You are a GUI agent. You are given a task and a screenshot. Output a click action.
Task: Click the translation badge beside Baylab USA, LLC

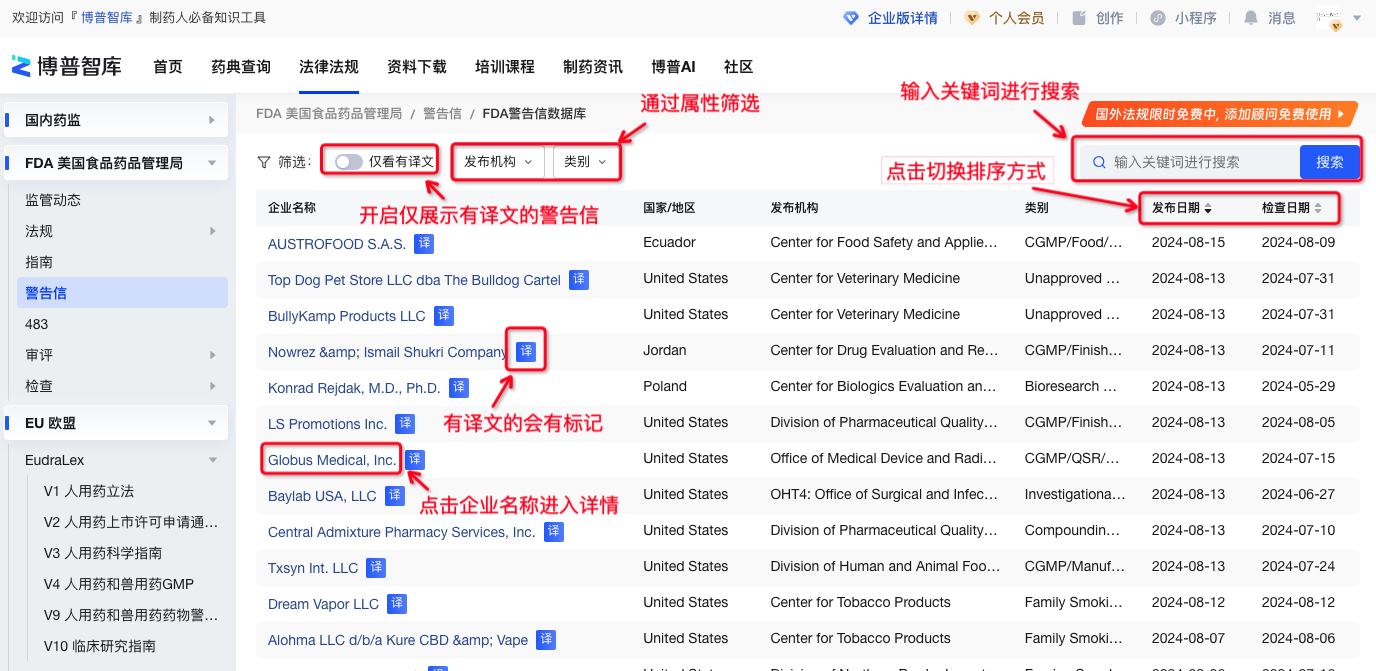tap(395, 496)
